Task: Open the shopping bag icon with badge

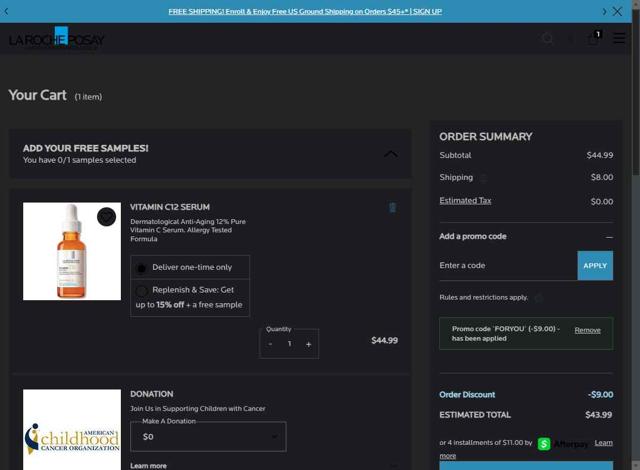Action: tap(594, 38)
